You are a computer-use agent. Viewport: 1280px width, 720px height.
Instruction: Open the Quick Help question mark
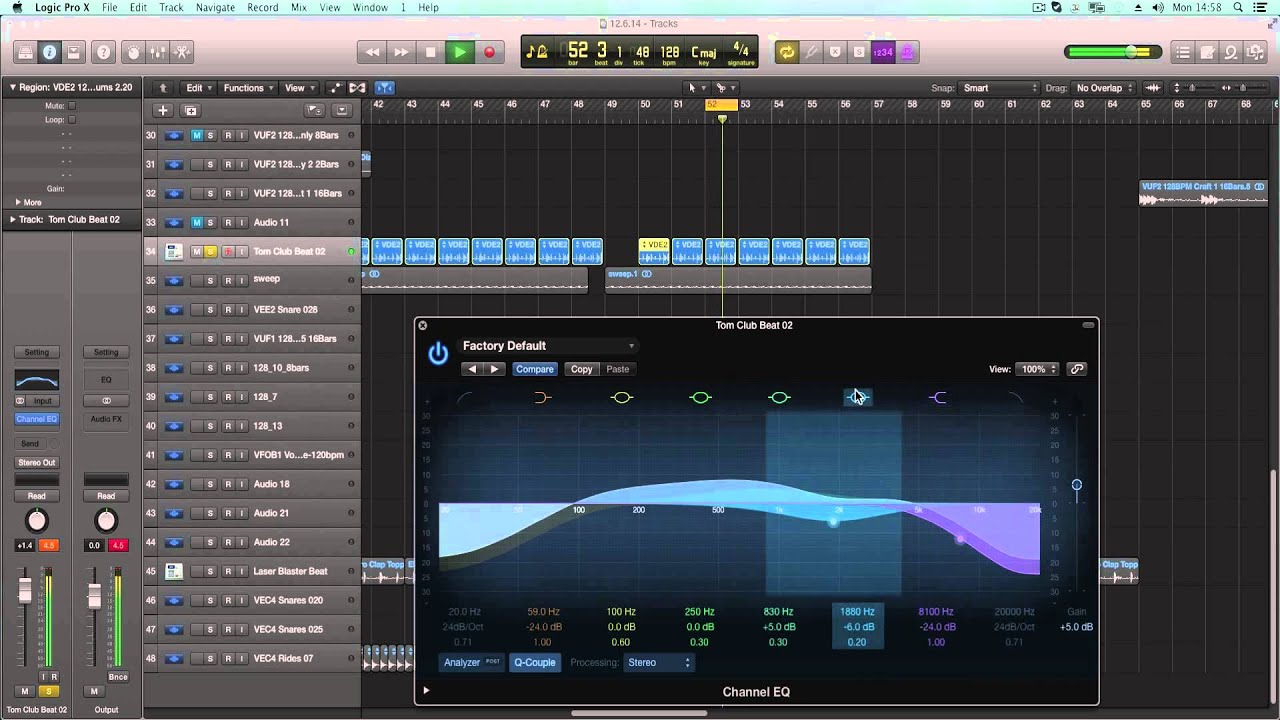tap(103, 52)
